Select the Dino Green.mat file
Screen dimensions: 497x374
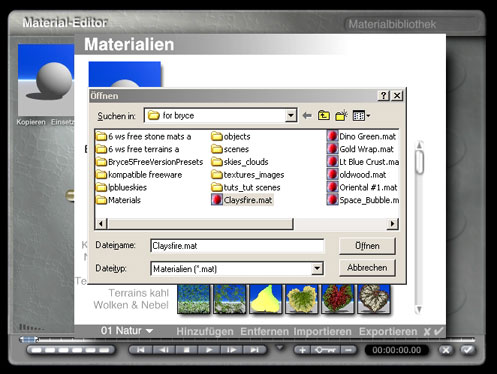(362, 136)
